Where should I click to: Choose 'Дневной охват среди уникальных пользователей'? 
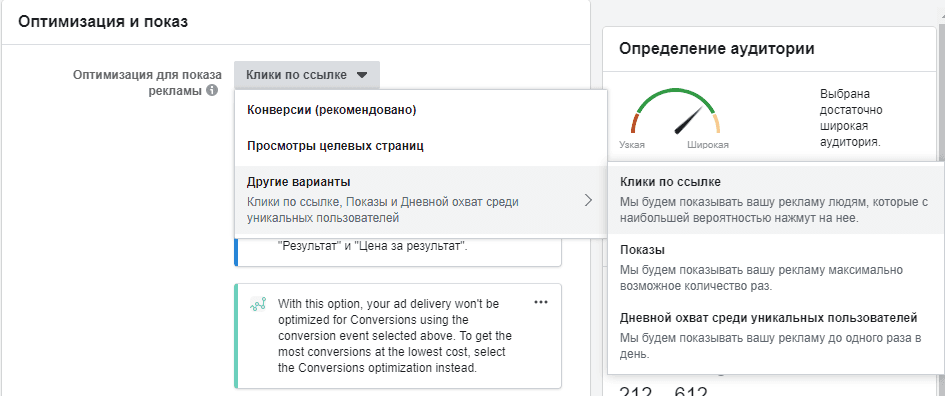pos(776,336)
